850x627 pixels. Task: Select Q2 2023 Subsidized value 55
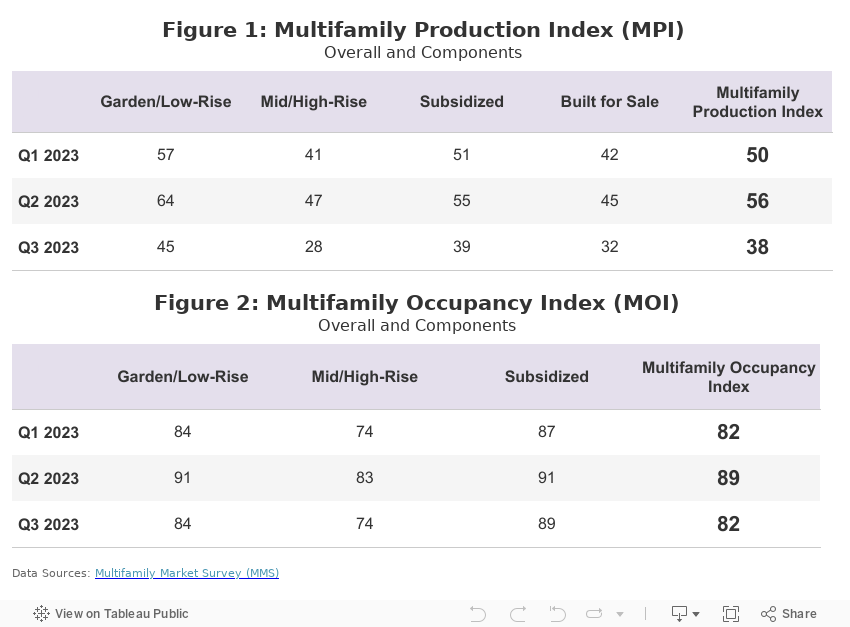[462, 201]
